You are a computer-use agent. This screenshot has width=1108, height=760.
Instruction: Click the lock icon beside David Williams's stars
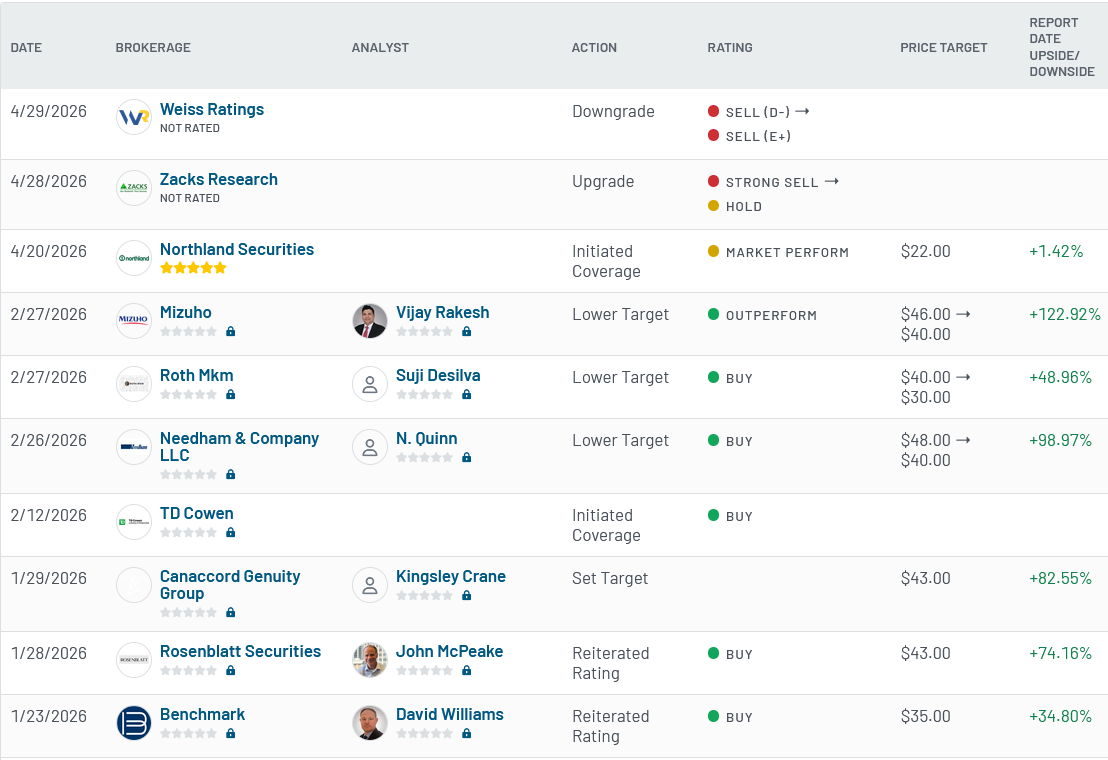point(466,733)
